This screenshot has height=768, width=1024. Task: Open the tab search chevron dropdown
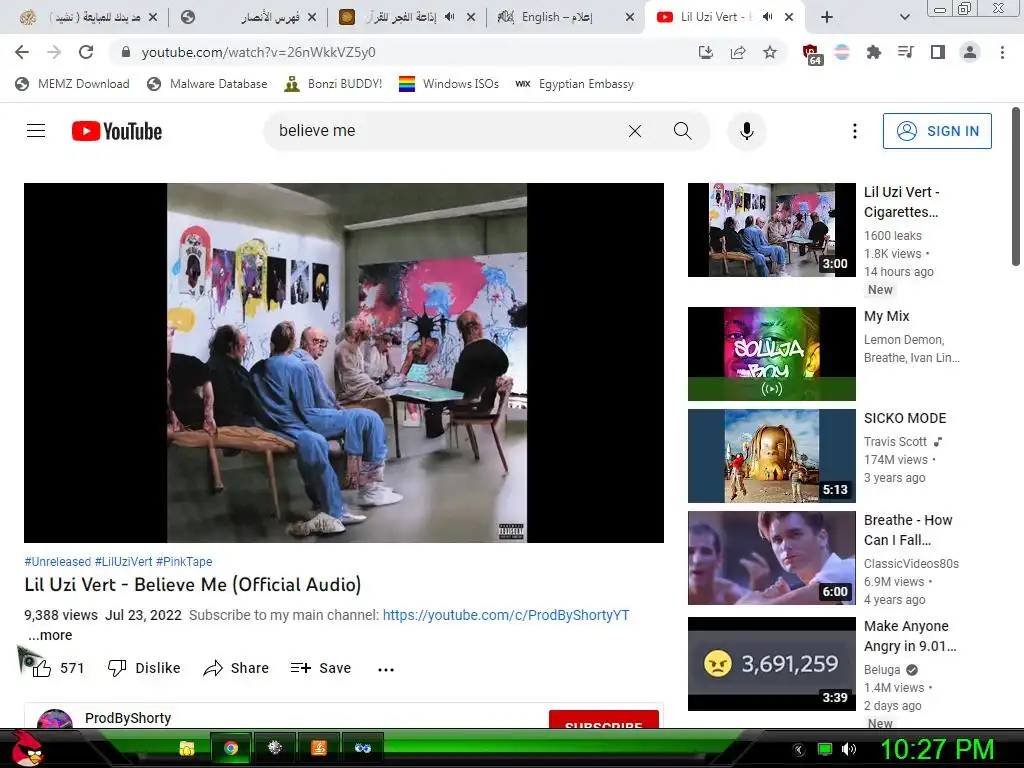tap(904, 17)
